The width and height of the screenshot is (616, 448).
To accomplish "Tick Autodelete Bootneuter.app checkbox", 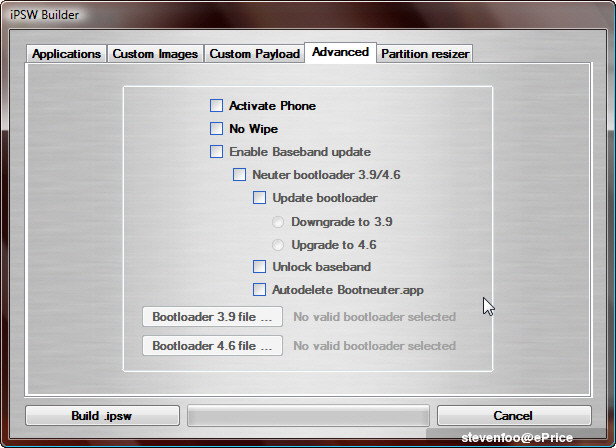I will pos(259,290).
